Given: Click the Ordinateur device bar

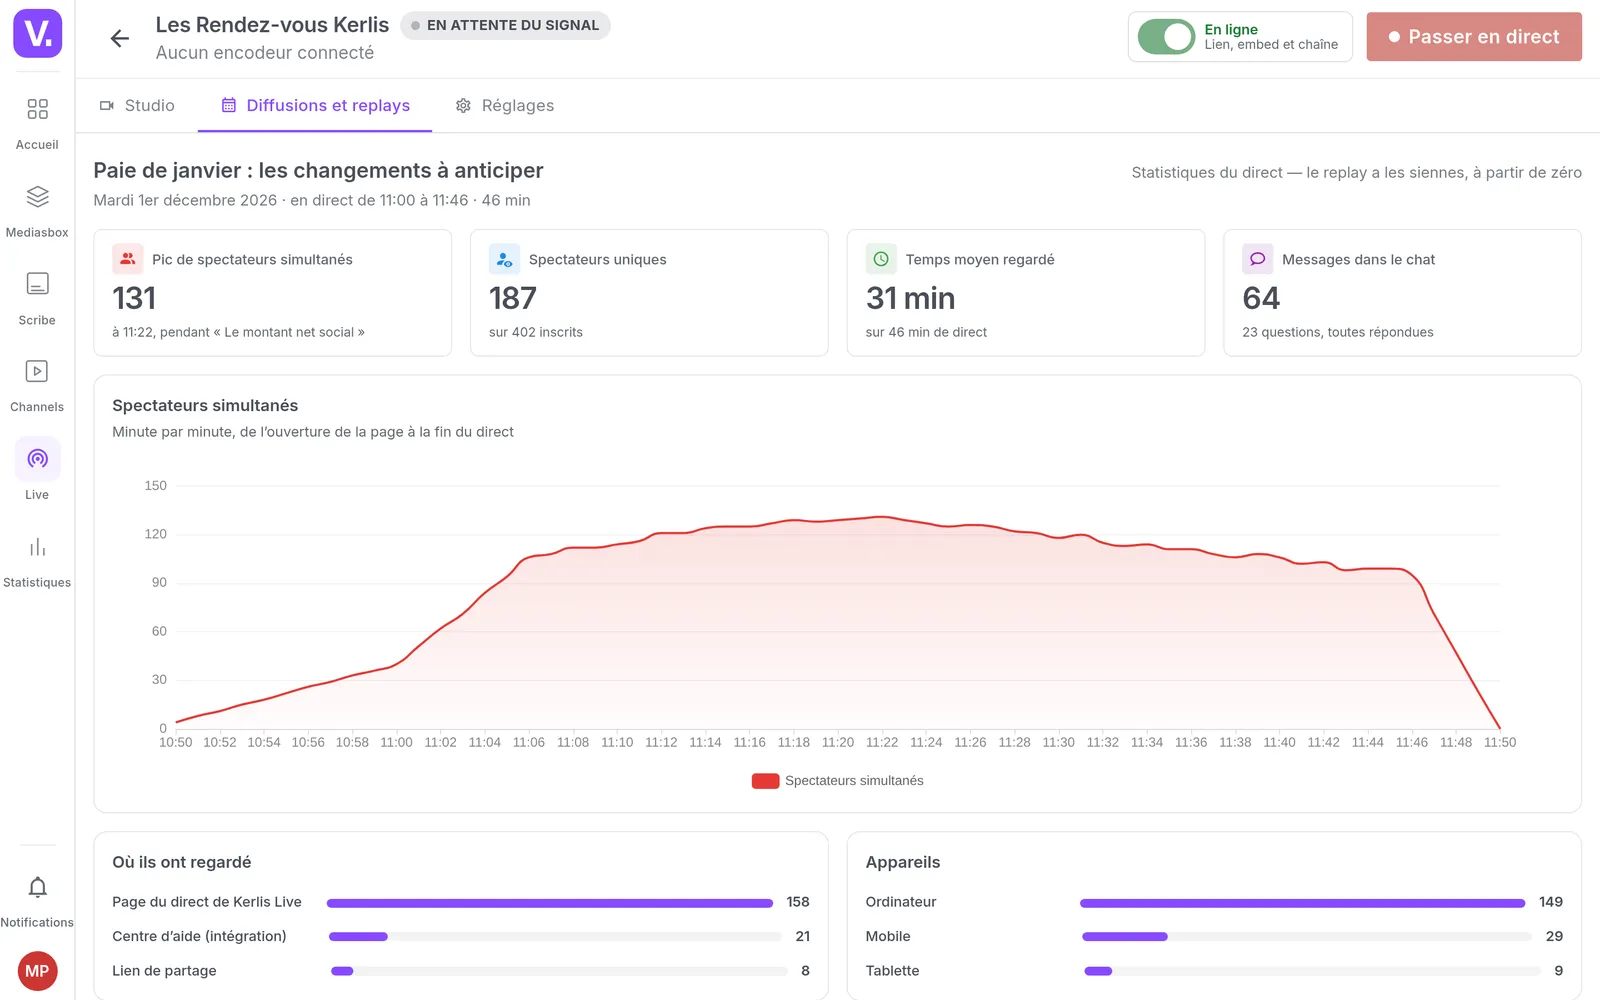Looking at the screenshot, I should (x=1303, y=903).
